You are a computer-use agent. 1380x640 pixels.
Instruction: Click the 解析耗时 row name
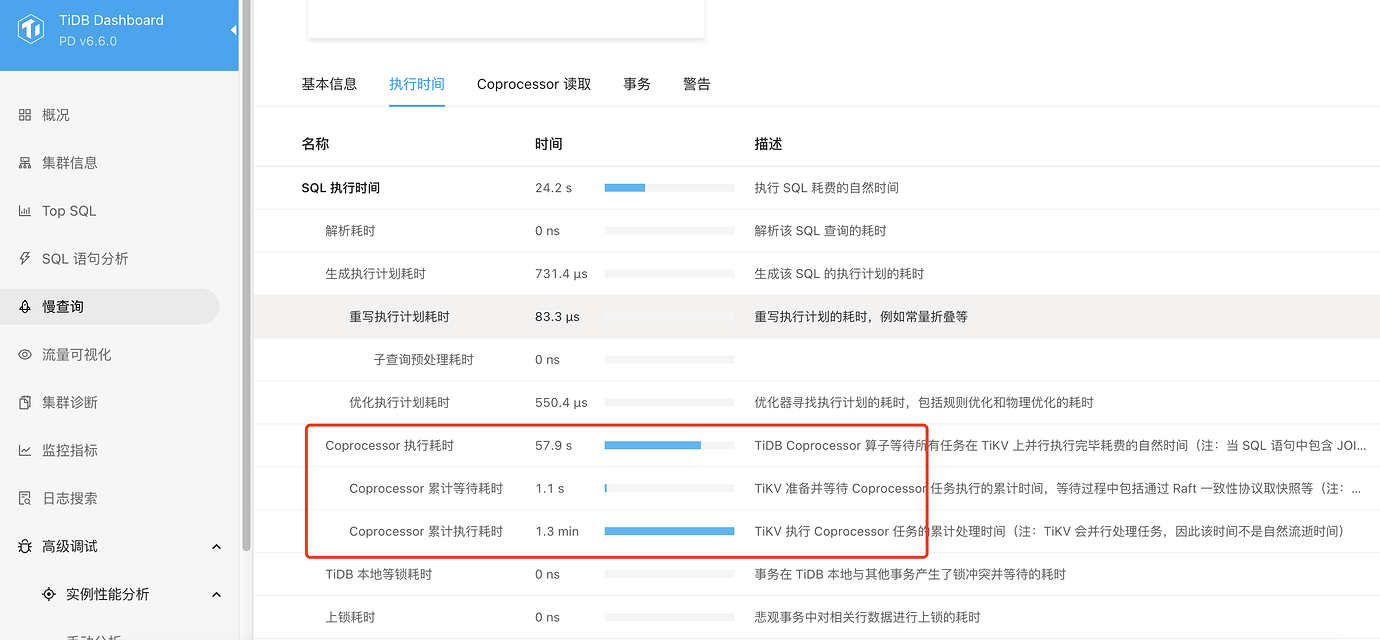(350, 231)
